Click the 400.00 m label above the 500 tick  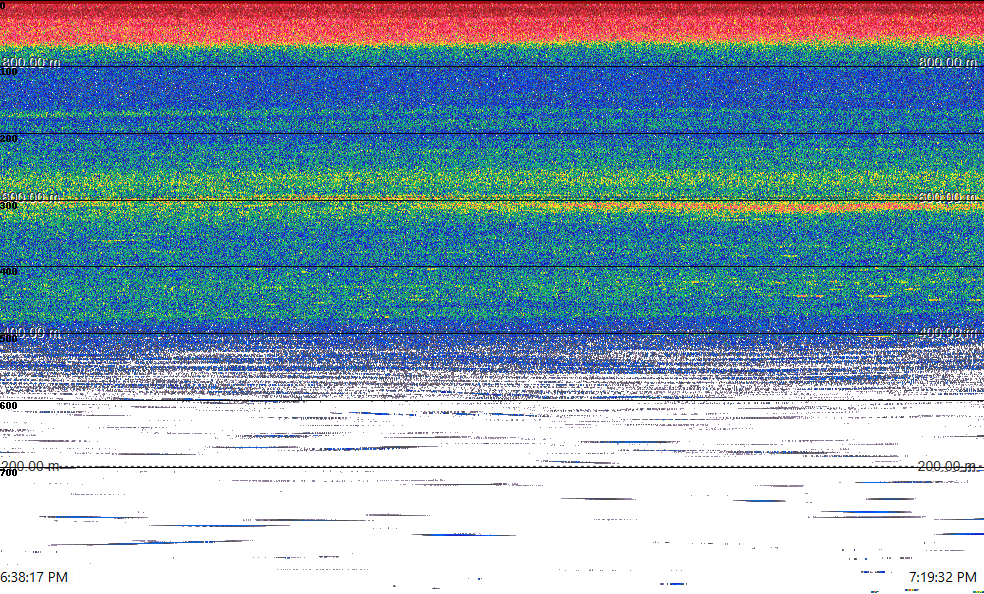31,332
